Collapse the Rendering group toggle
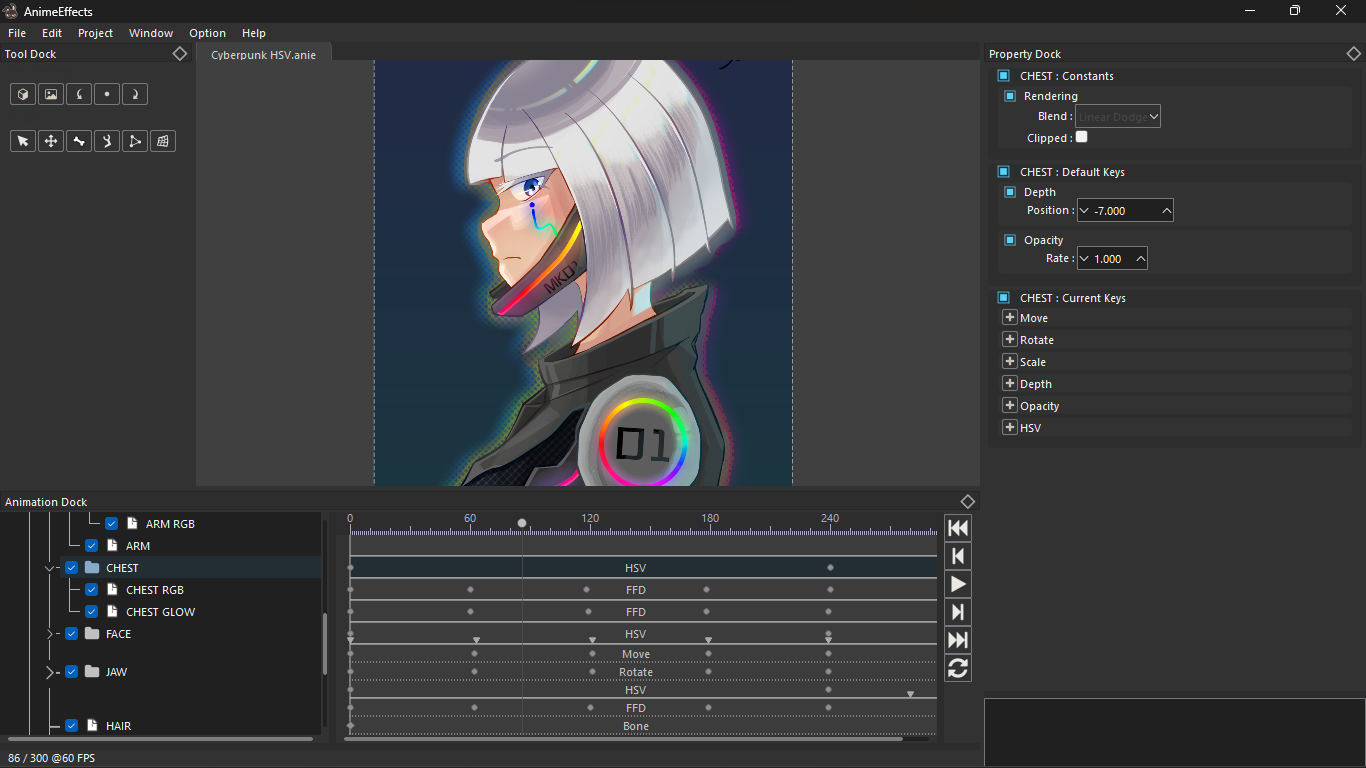 click(1010, 96)
